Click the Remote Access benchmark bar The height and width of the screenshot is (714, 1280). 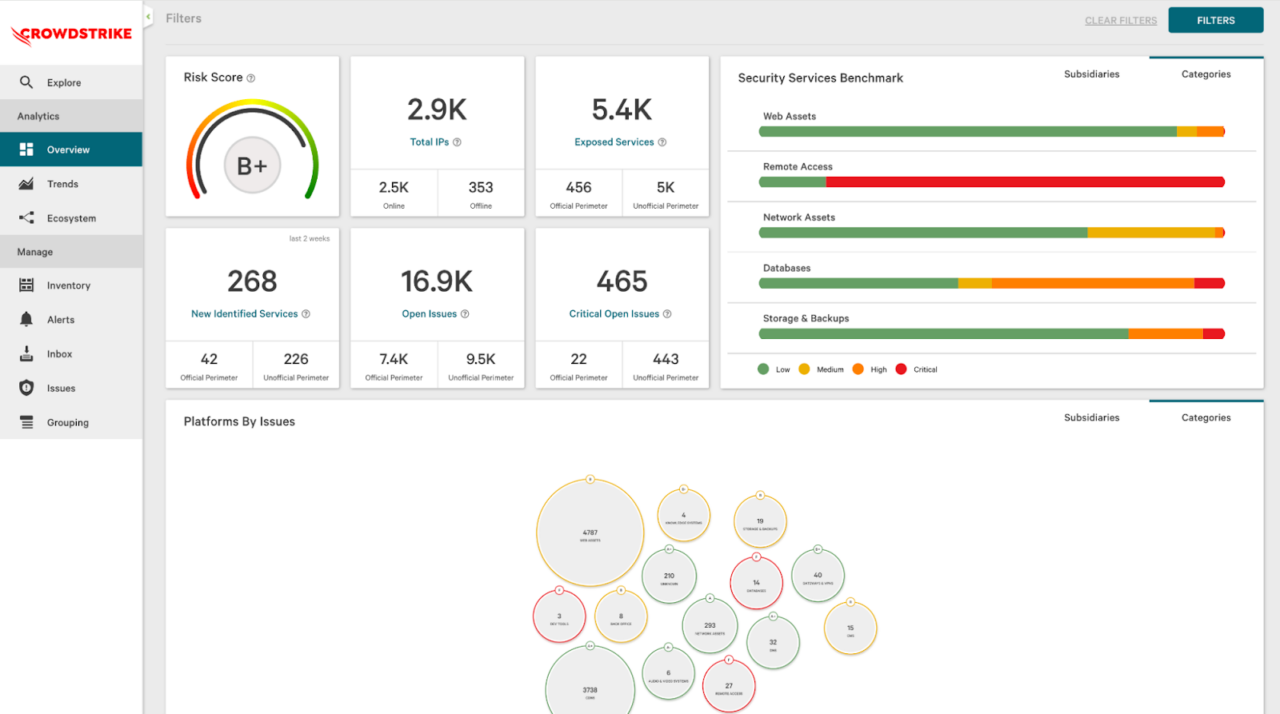991,182
